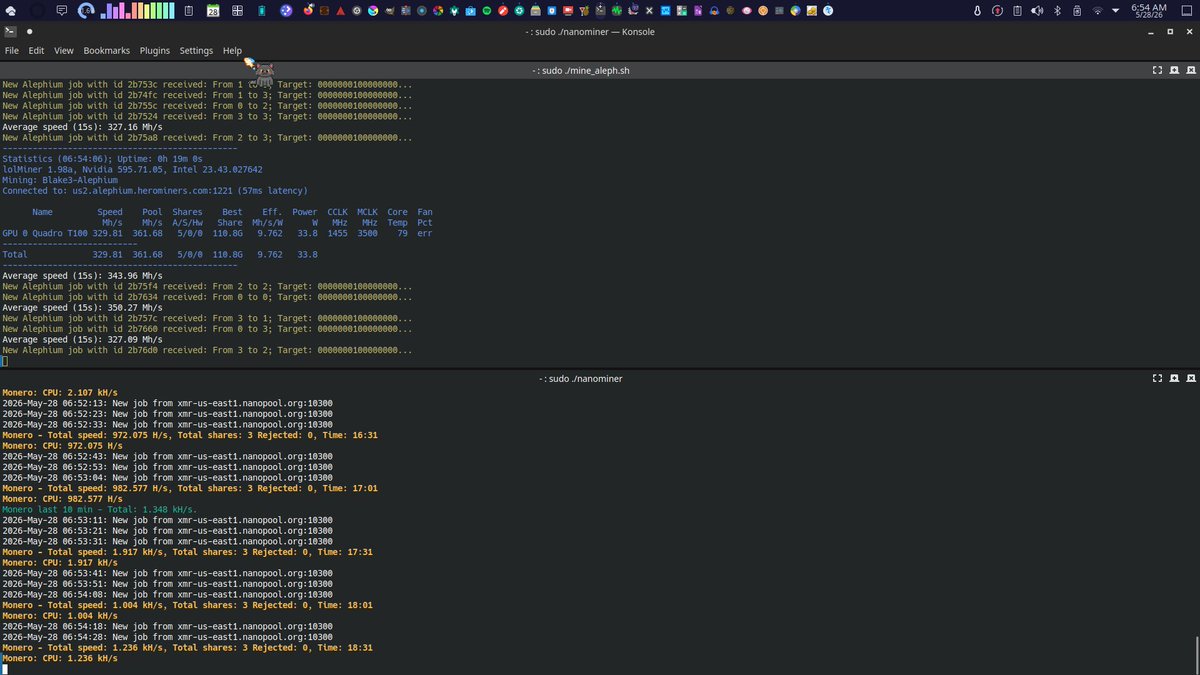Click 'Average speed (15s): 350.27 Mh/s' line
Viewport: 1200px width, 675px height.
82,308
